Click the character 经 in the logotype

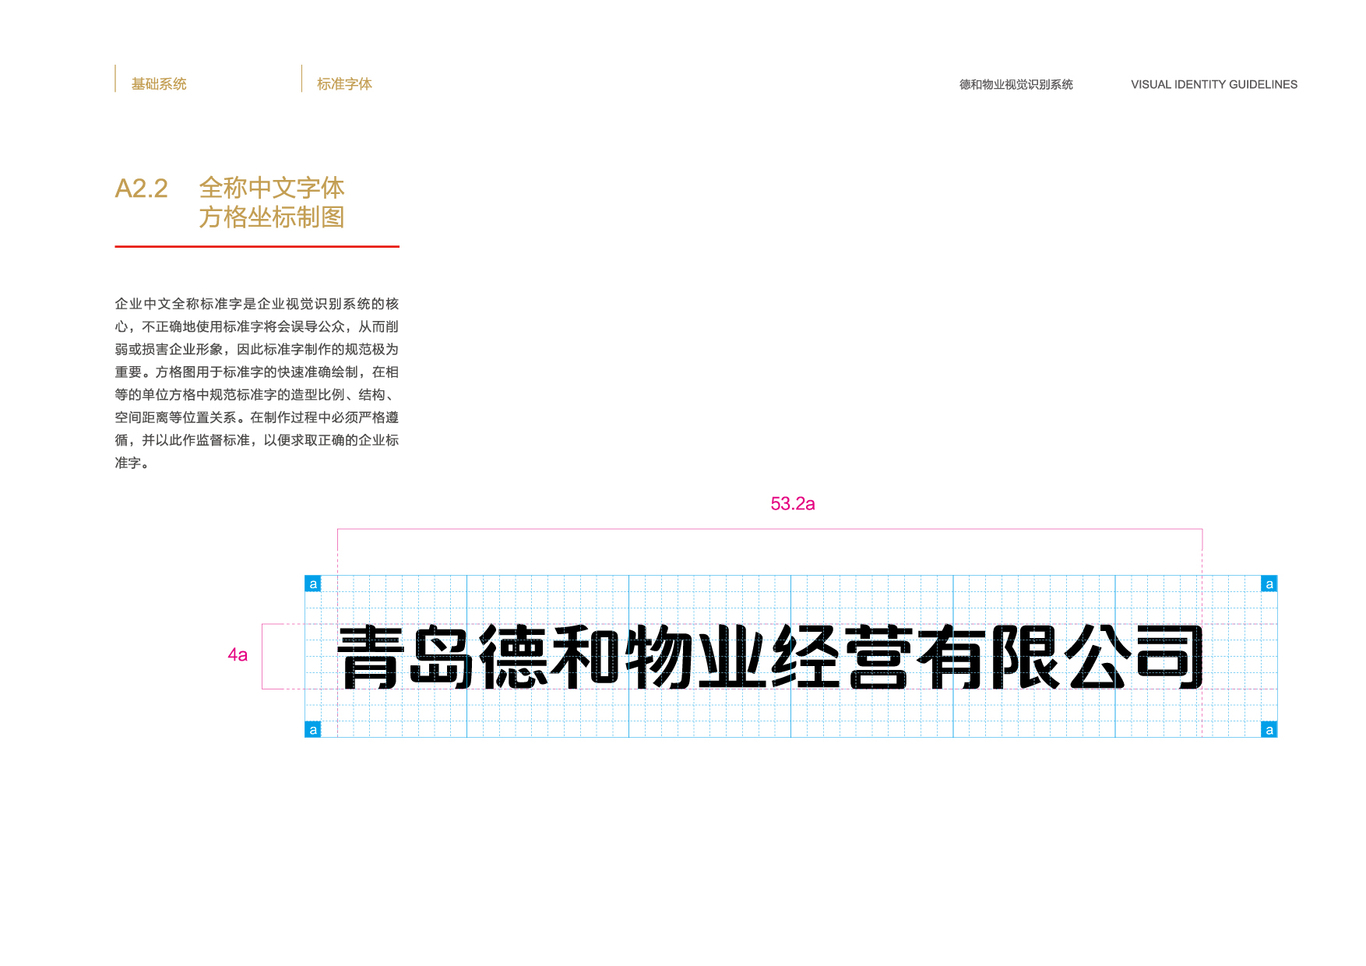[805, 657]
